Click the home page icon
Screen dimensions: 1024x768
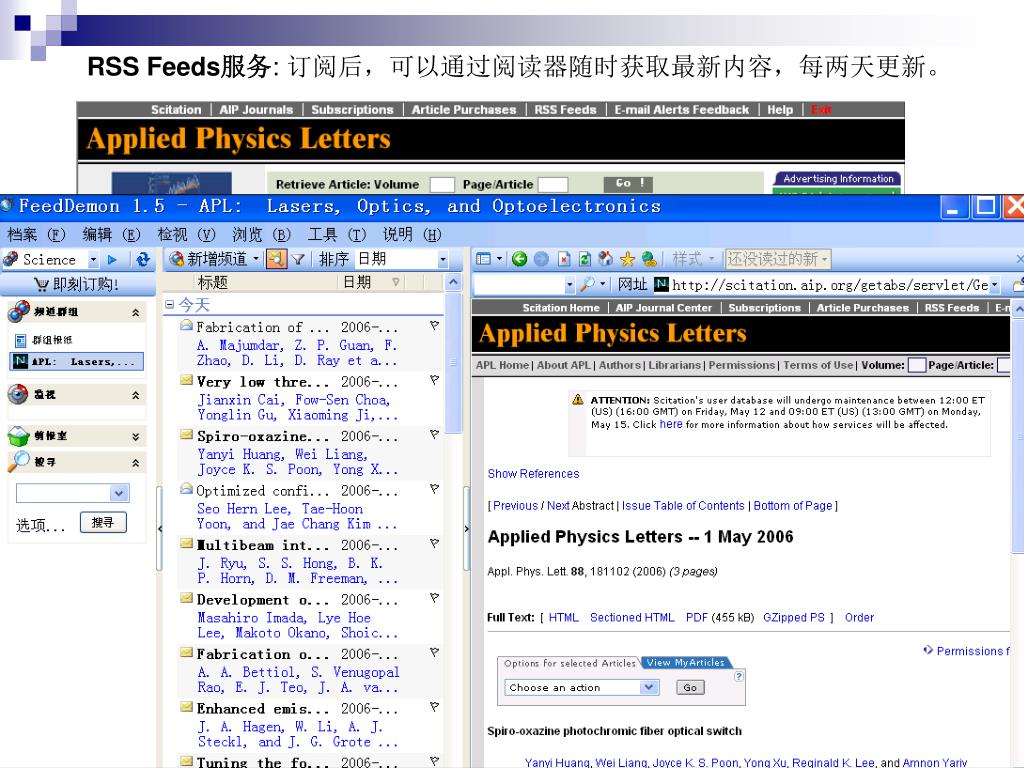point(606,259)
